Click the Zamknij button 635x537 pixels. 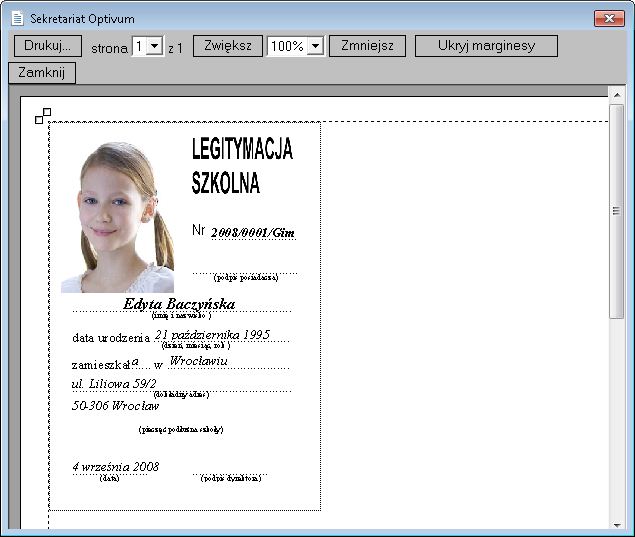(42, 73)
